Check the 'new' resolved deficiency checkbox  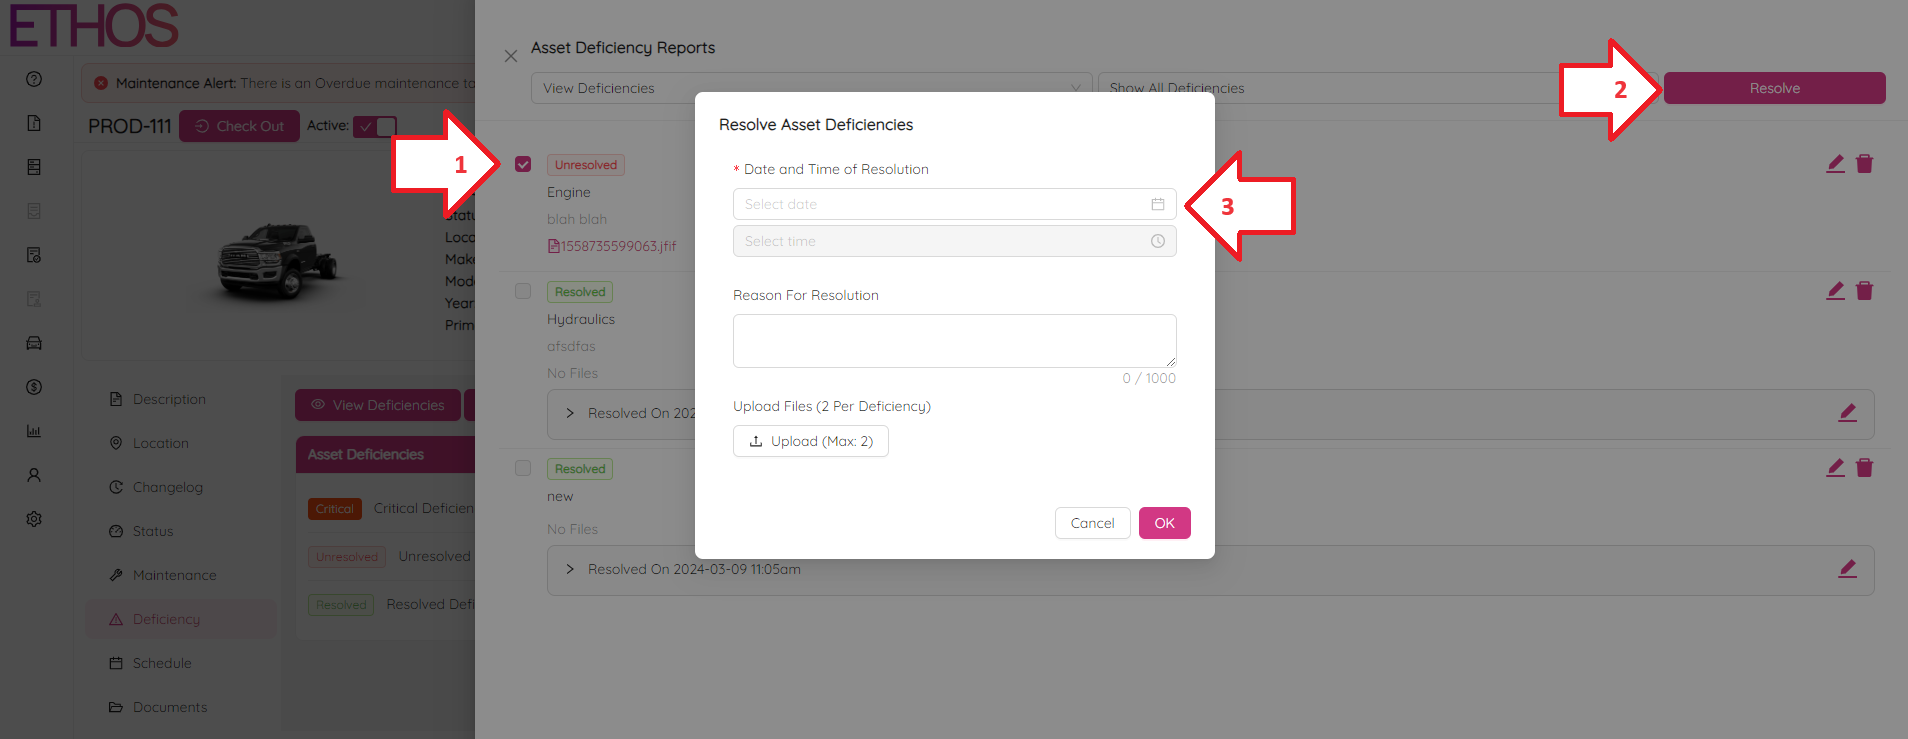point(523,468)
